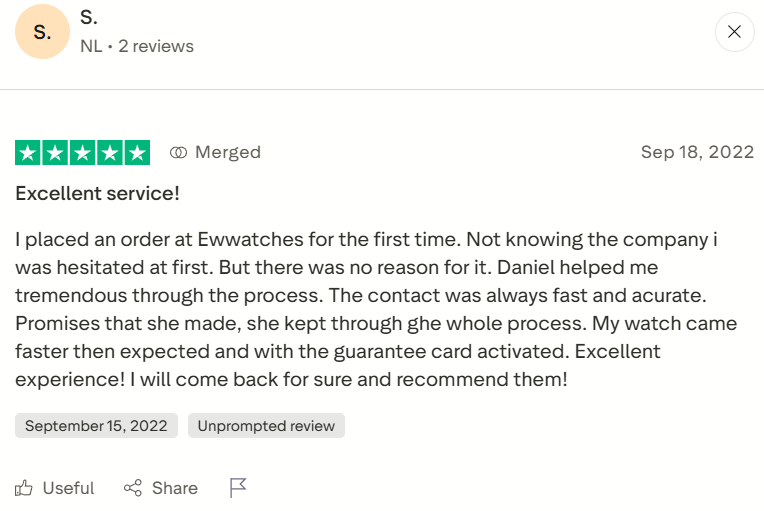
Task: Open the 'Excellent service!' review title
Action: 97,193
